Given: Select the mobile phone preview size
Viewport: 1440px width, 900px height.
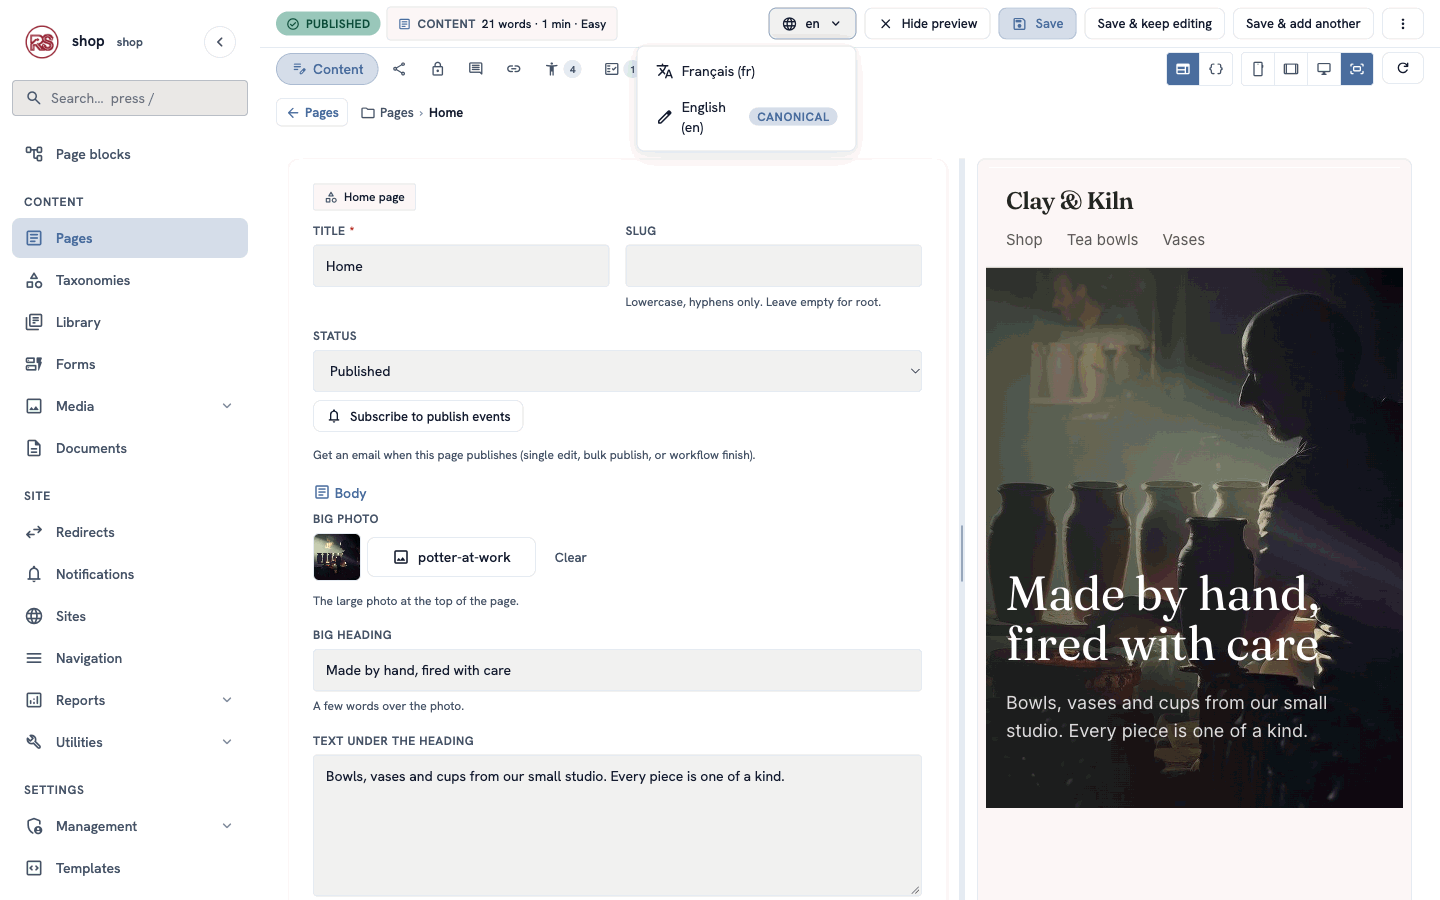Looking at the screenshot, I should point(1258,69).
